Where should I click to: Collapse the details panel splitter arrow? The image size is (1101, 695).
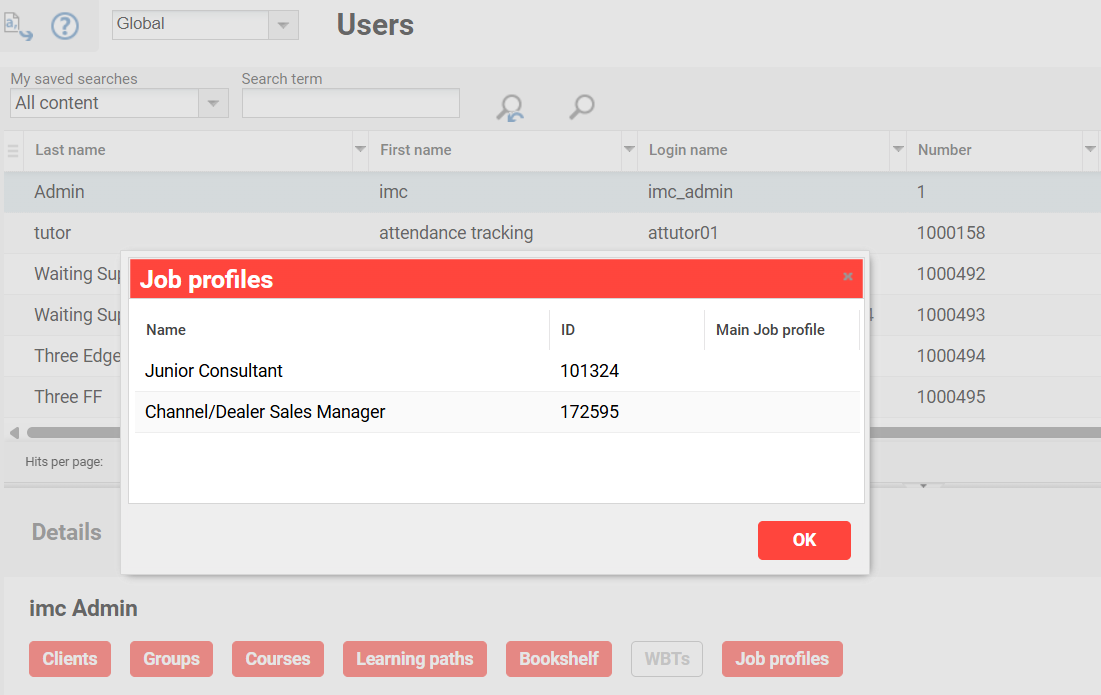coord(923,485)
